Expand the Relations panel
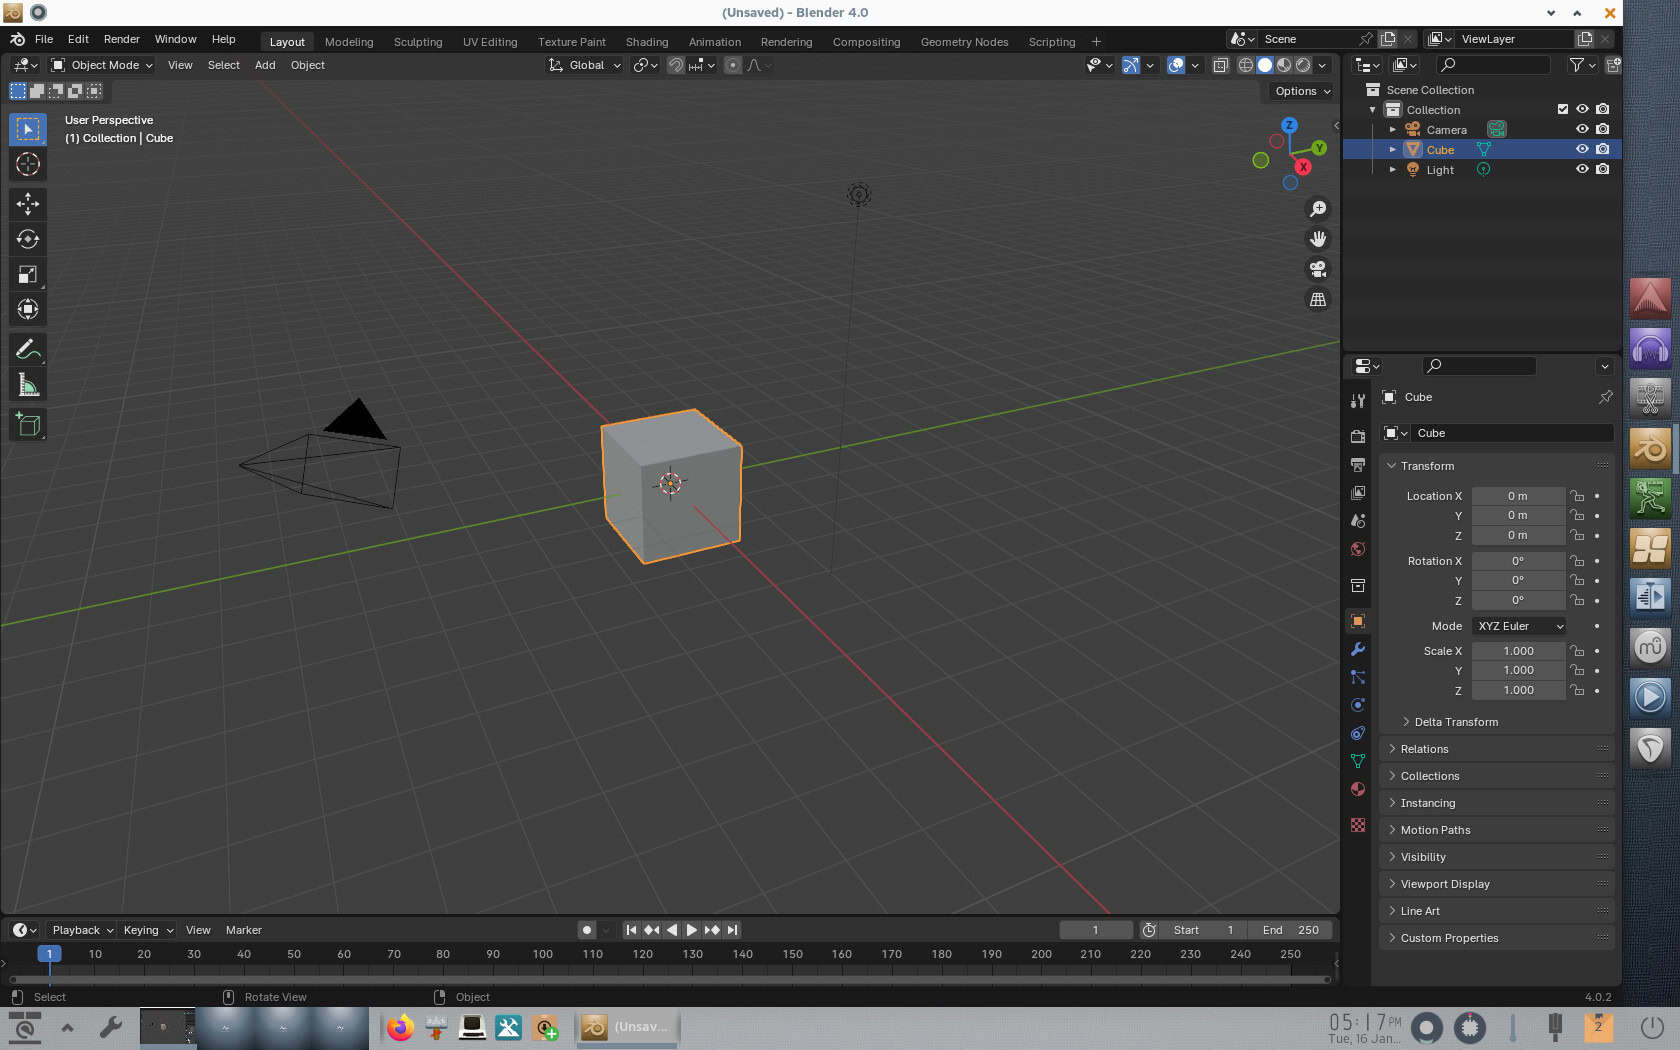Image resolution: width=1680 pixels, height=1050 pixels. pyautogui.click(x=1424, y=749)
